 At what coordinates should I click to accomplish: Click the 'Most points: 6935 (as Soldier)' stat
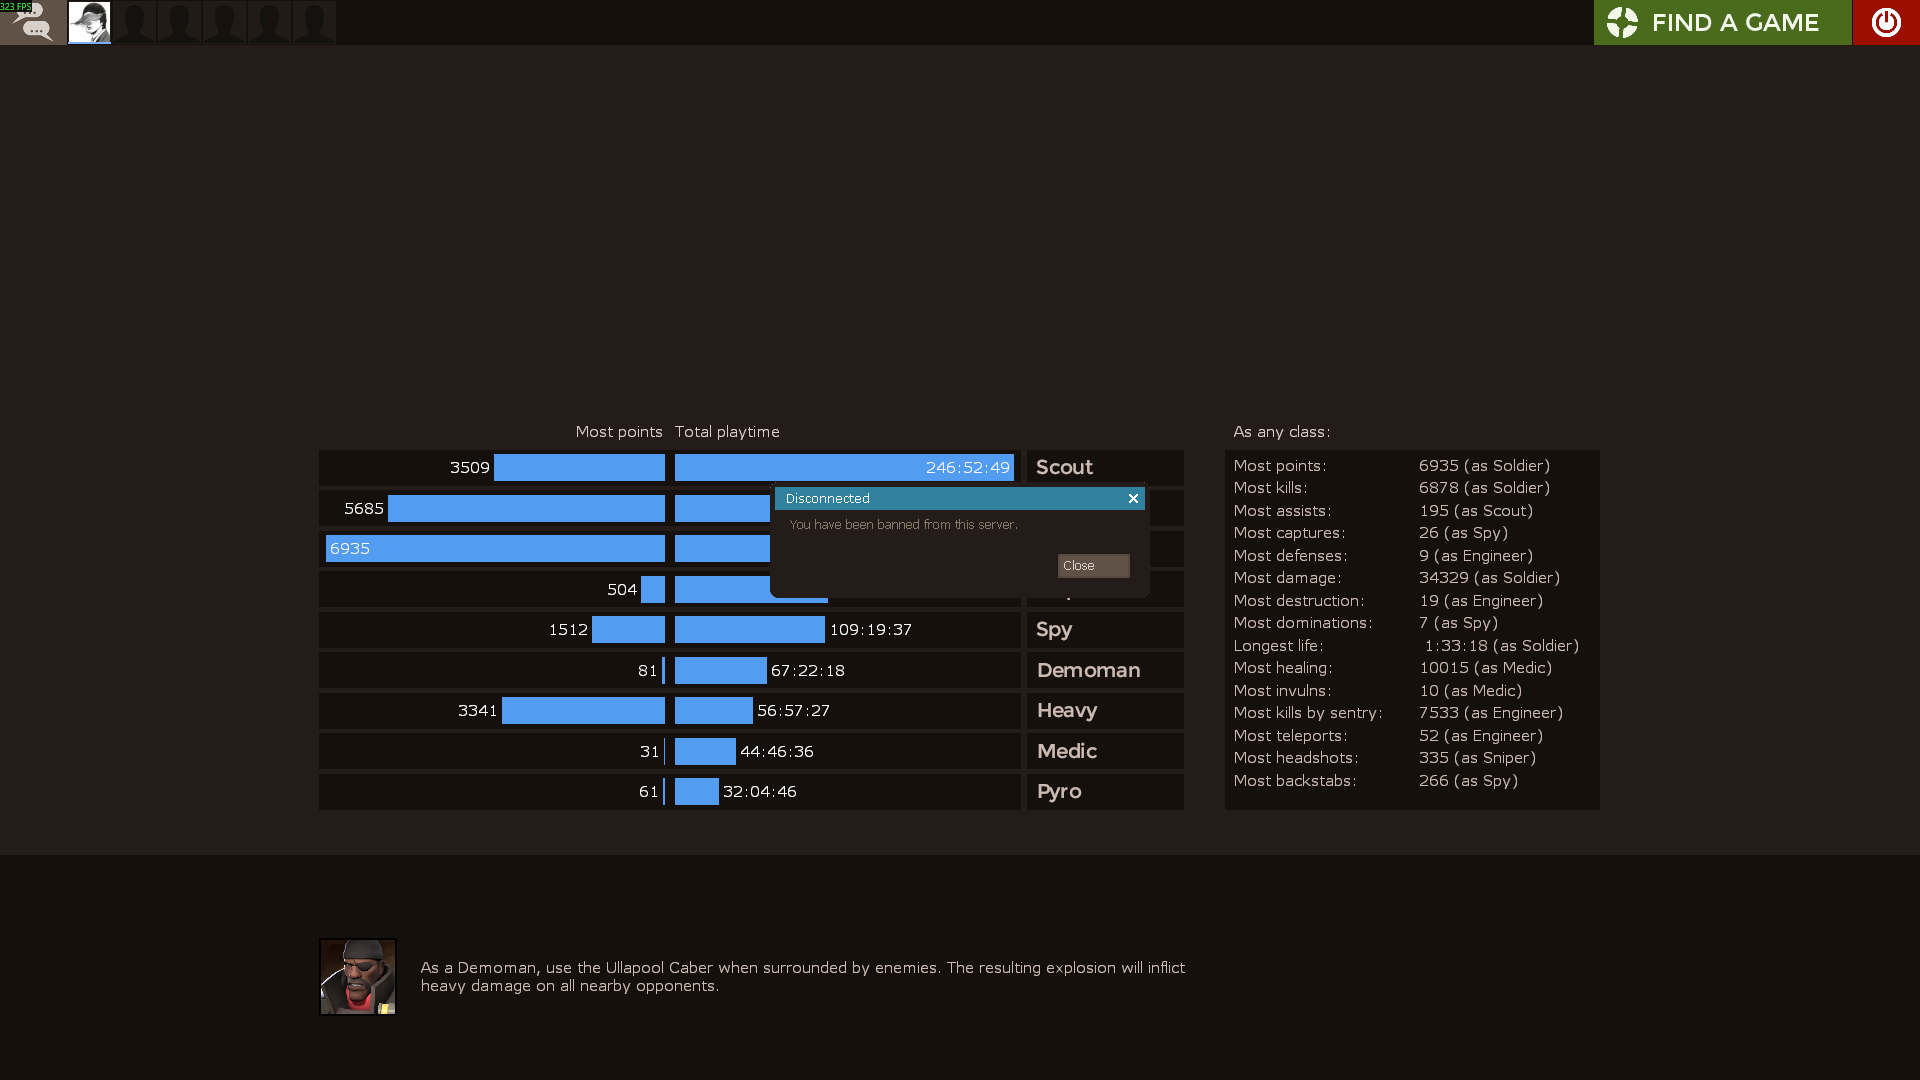pos(1392,466)
